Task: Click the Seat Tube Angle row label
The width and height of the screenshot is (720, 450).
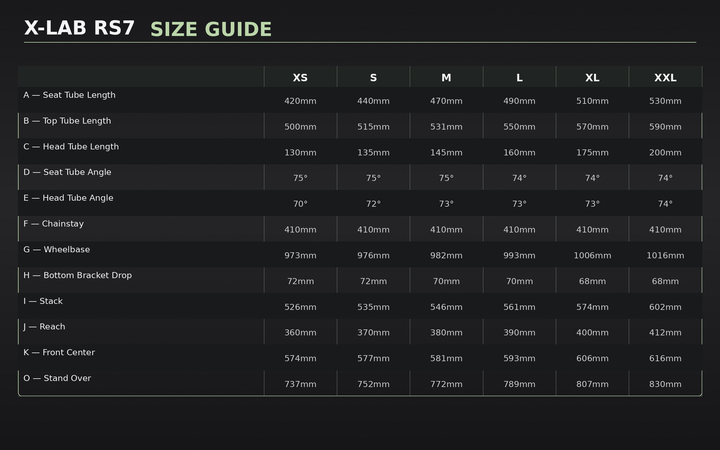Action: pos(67,172)
